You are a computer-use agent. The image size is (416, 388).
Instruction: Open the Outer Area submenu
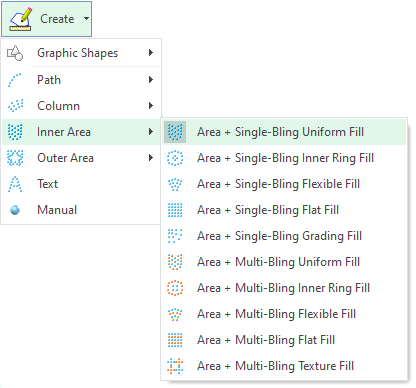click(x=81, y=158)
